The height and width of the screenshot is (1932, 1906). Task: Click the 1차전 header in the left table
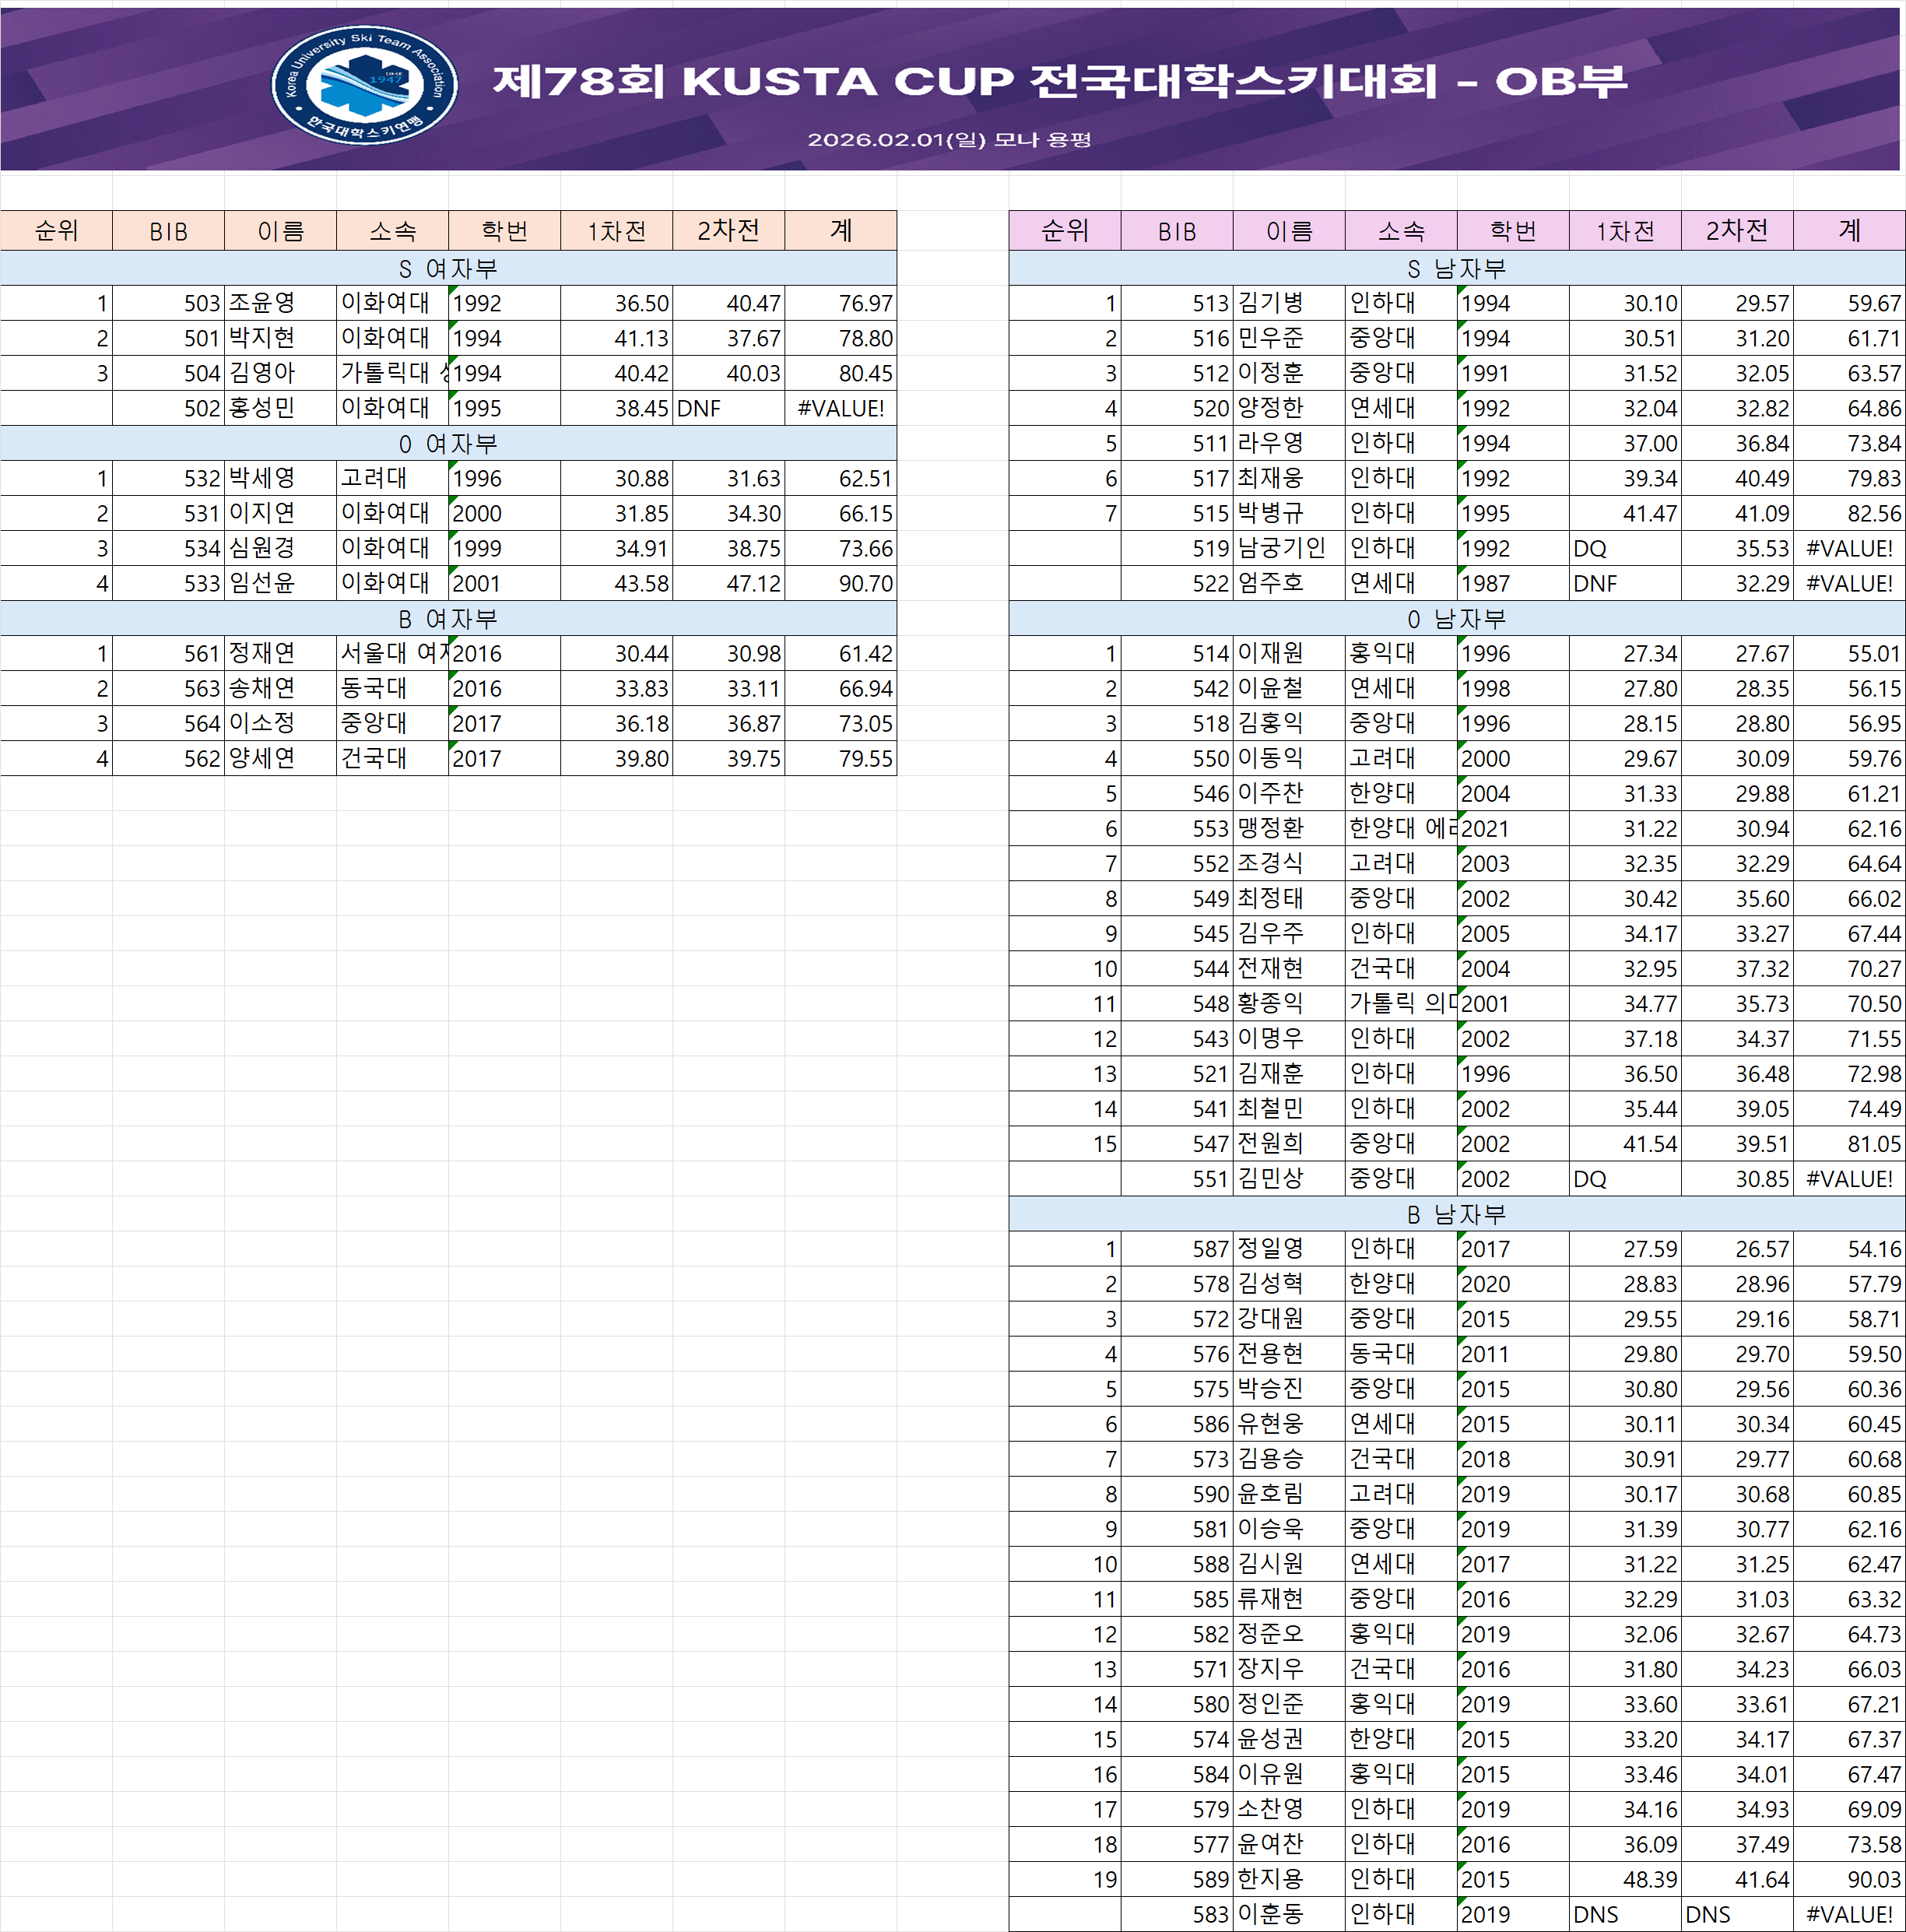click(616, 231)
